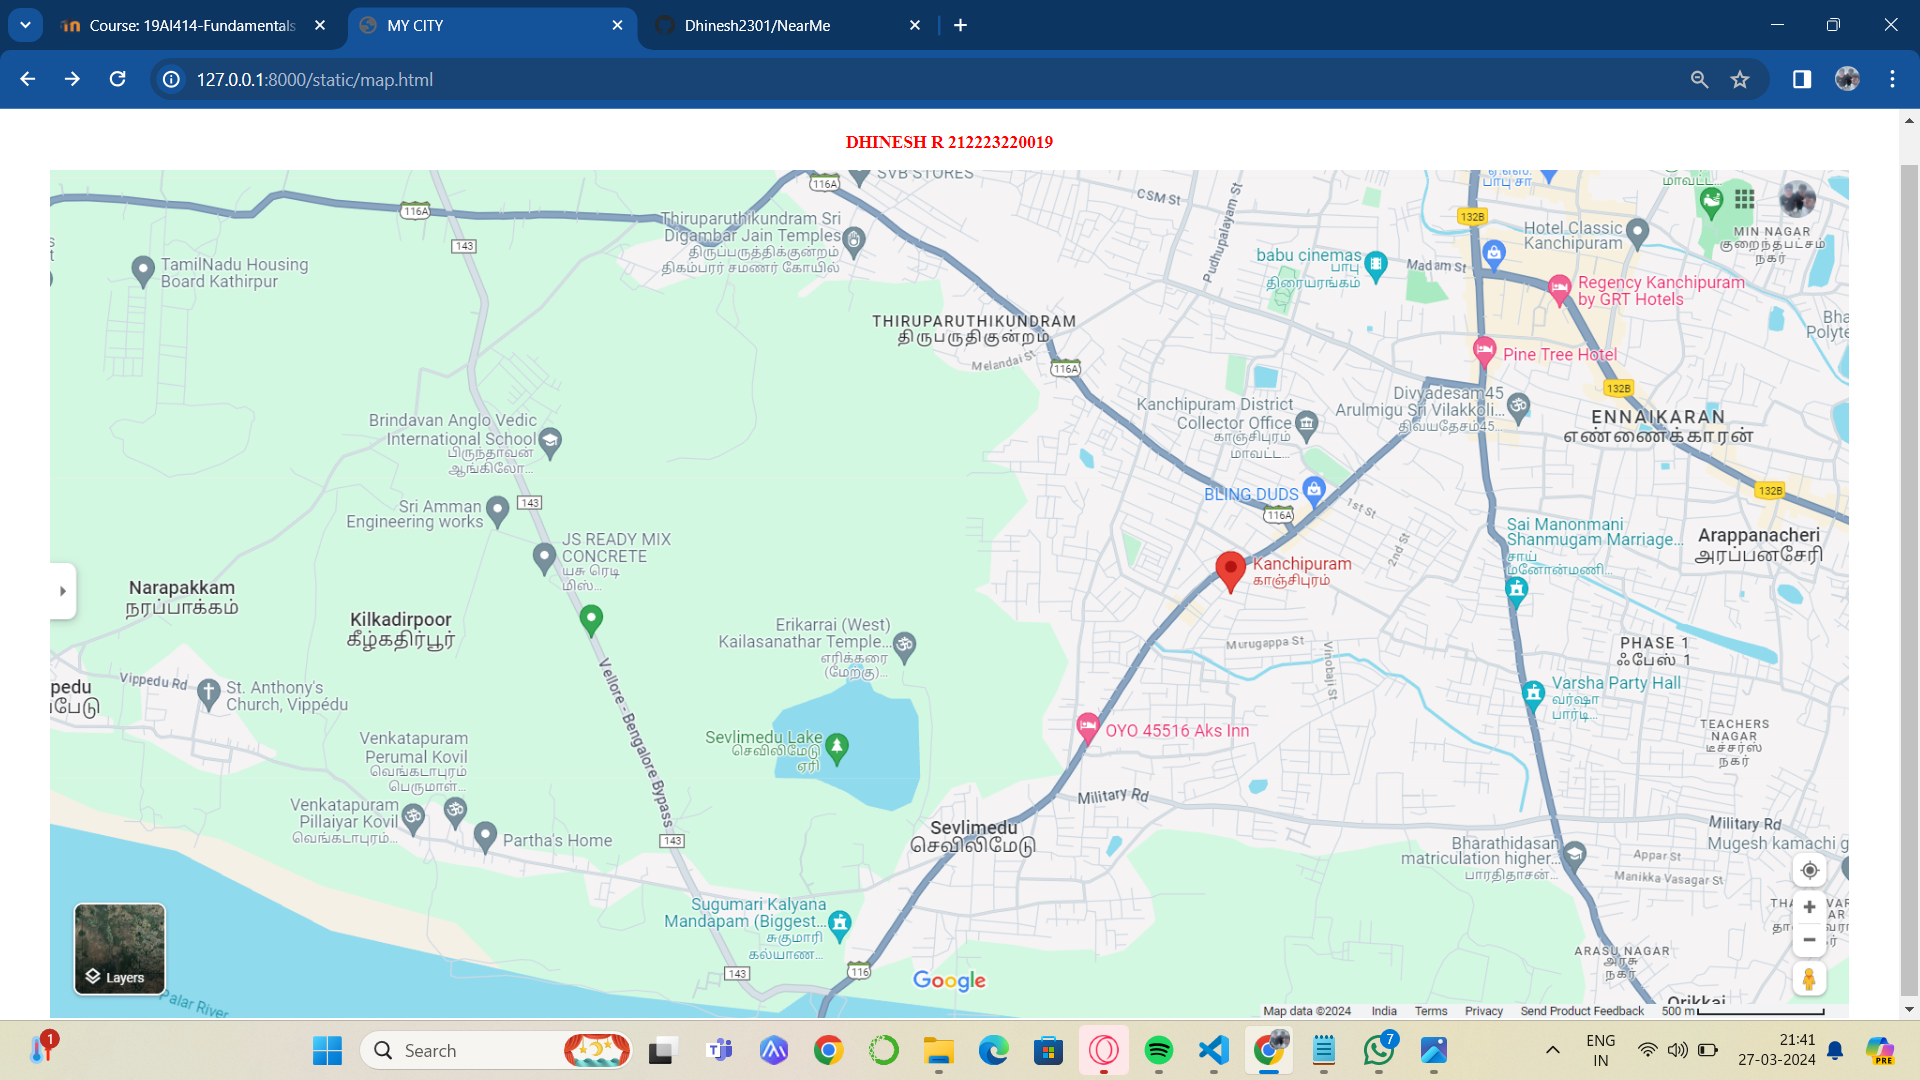
Task: Switch to Course 19AI414 Fundamentals tab
Action: tap(192, 25)
